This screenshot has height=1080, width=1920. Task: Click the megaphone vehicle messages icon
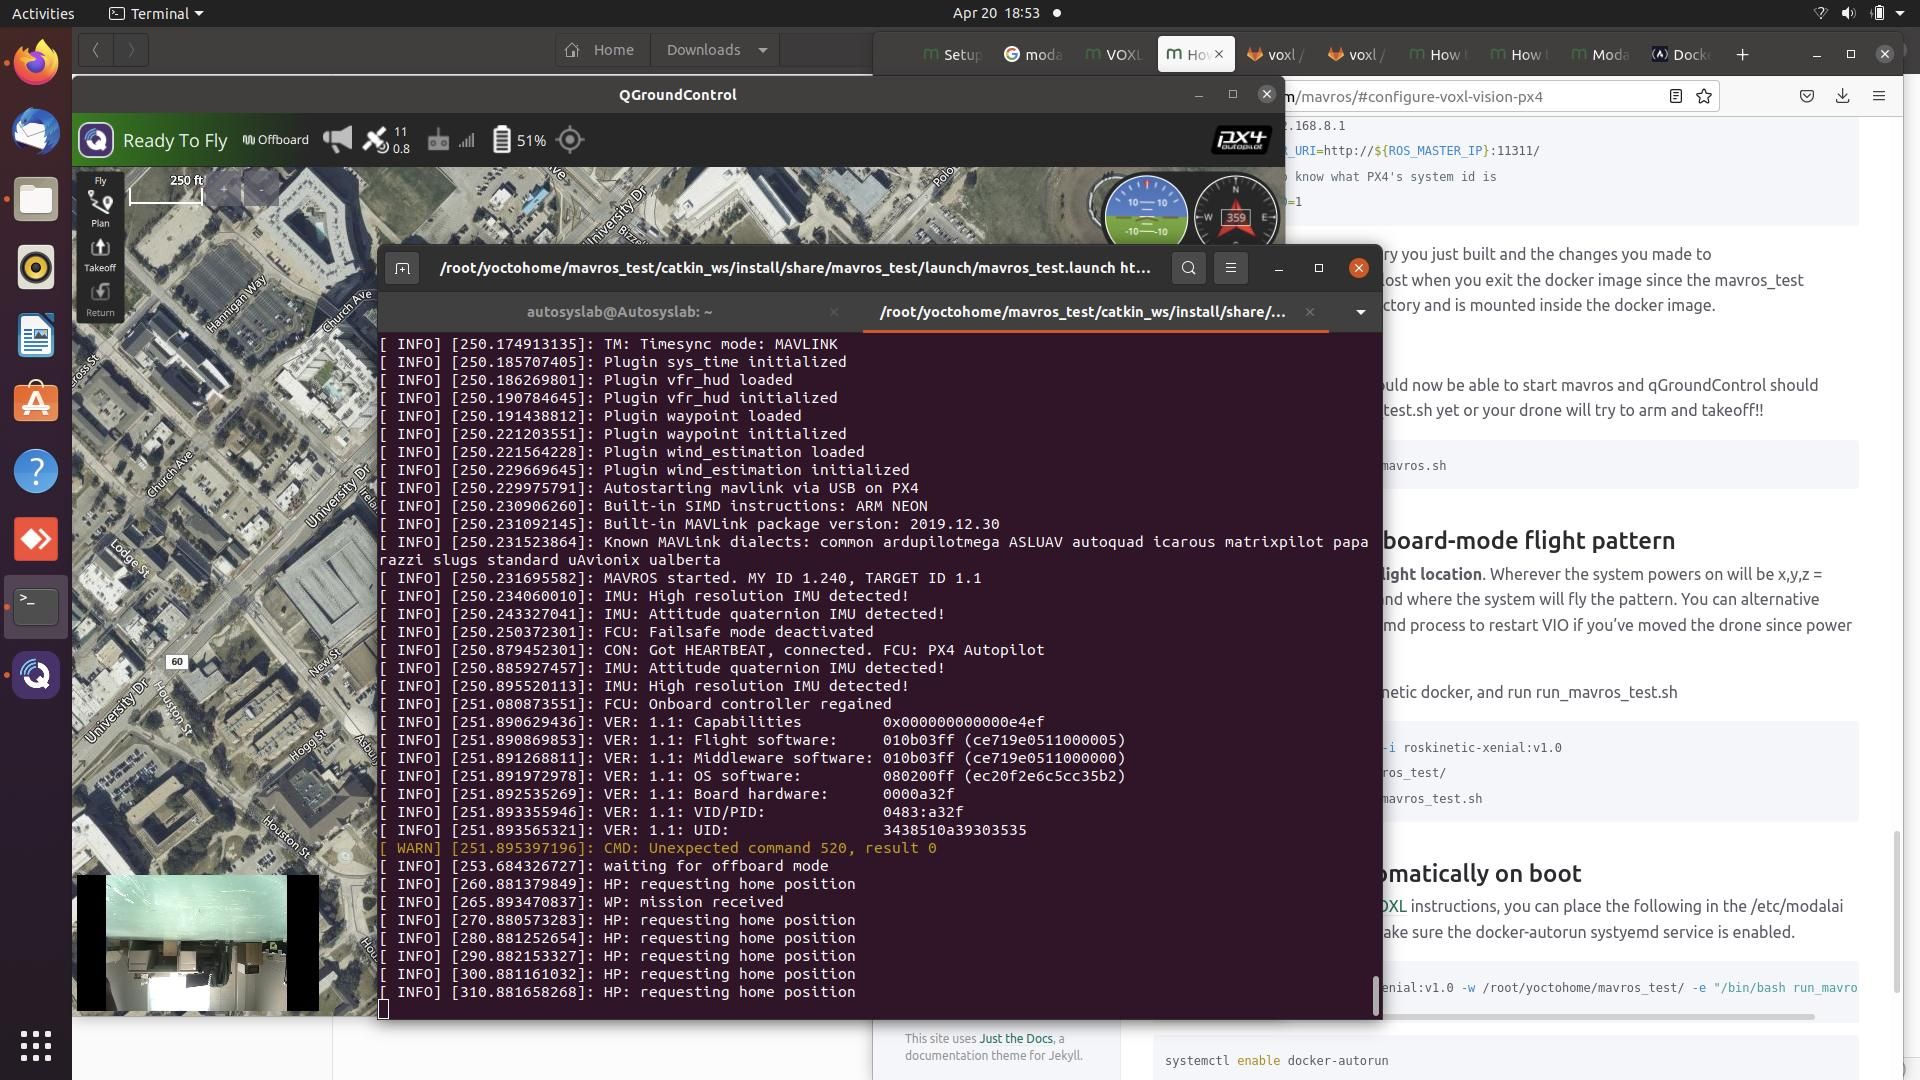coord(338,140)
